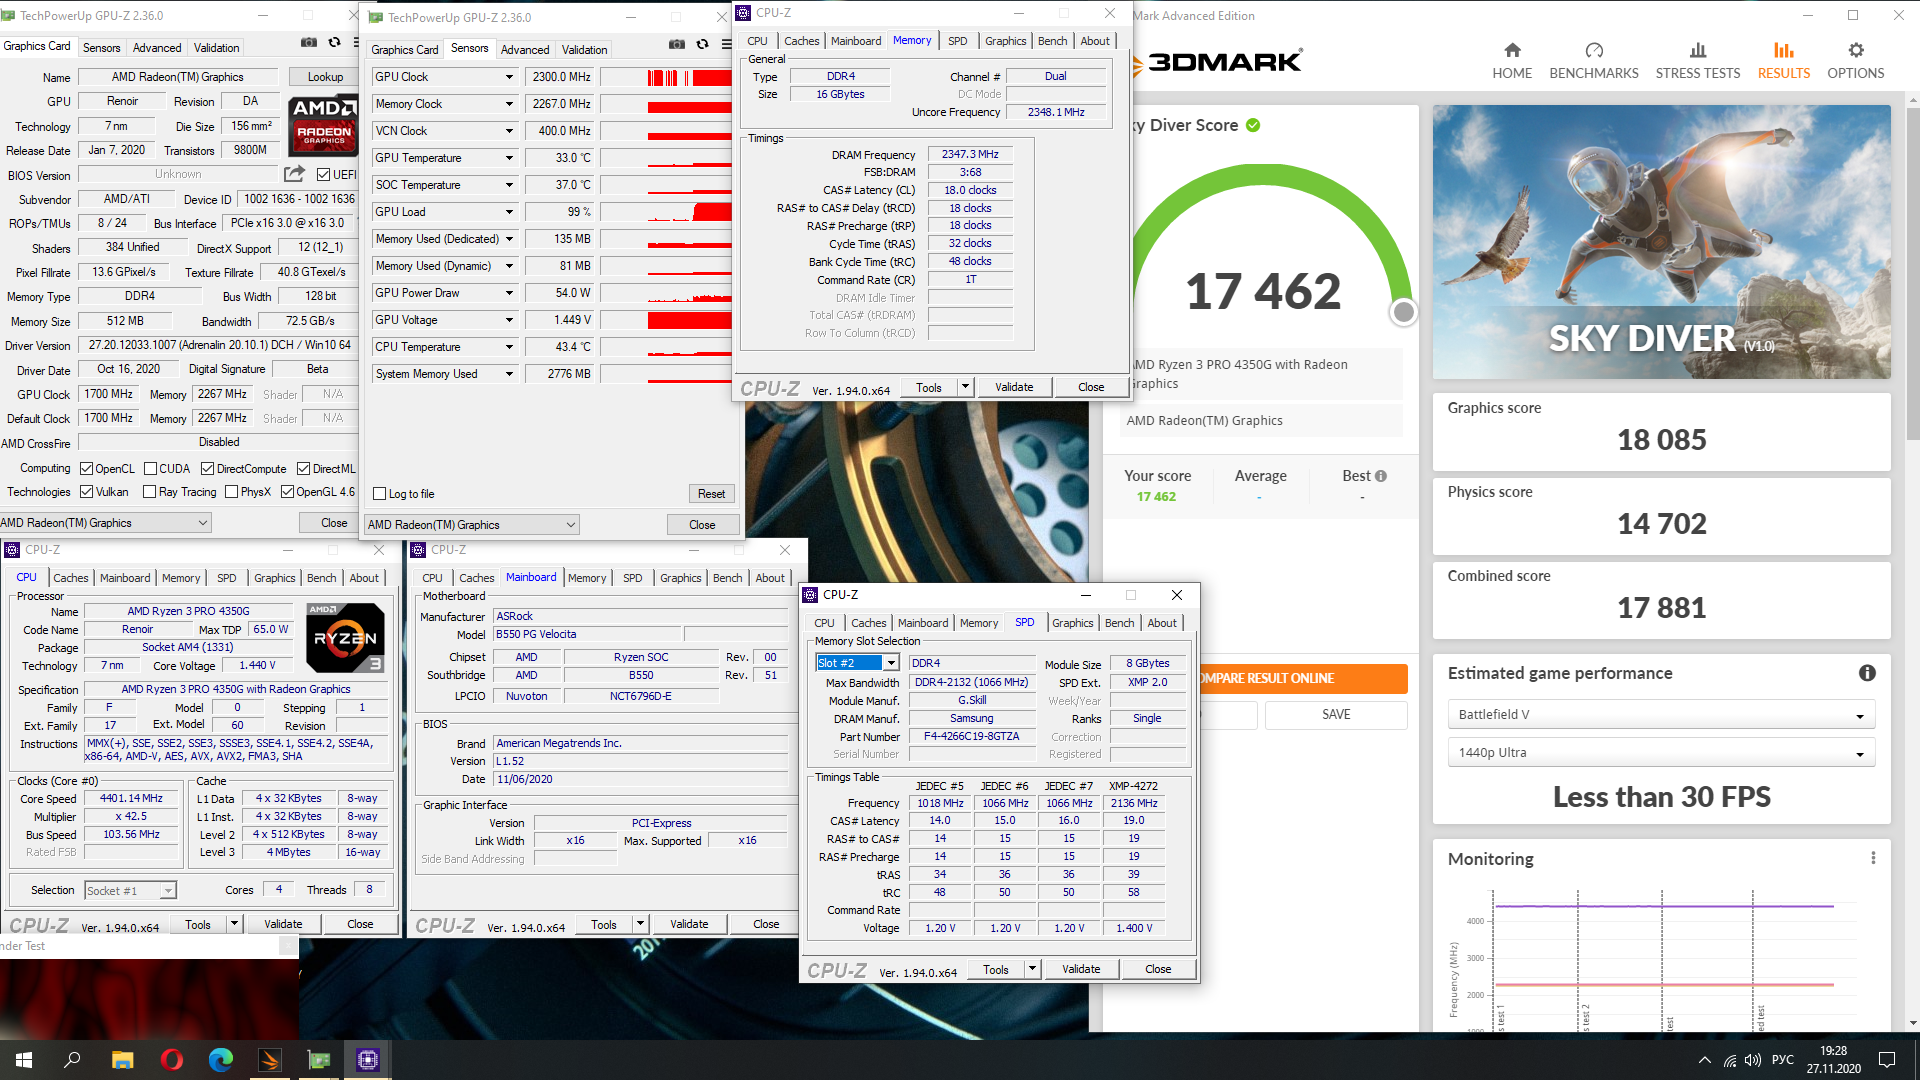
Task: Expand System Memory Used sensor dropdown
Action: (509, 374)
